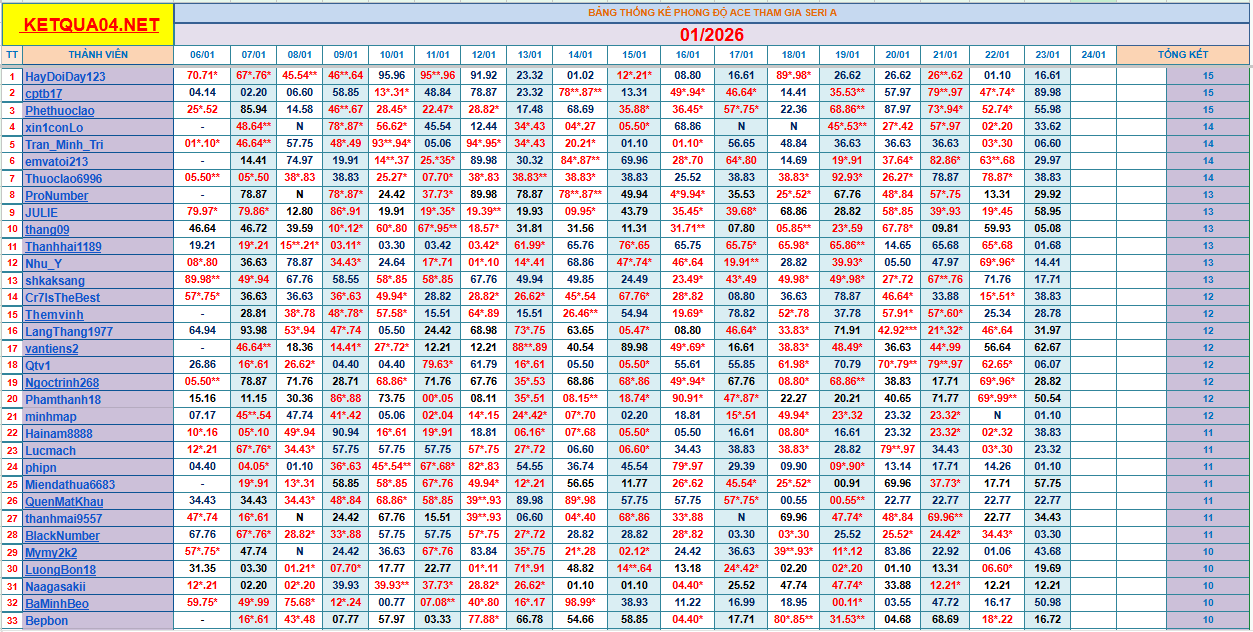Click the TỔNG KẾT column header
The image size is (1253, 632).
[x=1183, y=55]
